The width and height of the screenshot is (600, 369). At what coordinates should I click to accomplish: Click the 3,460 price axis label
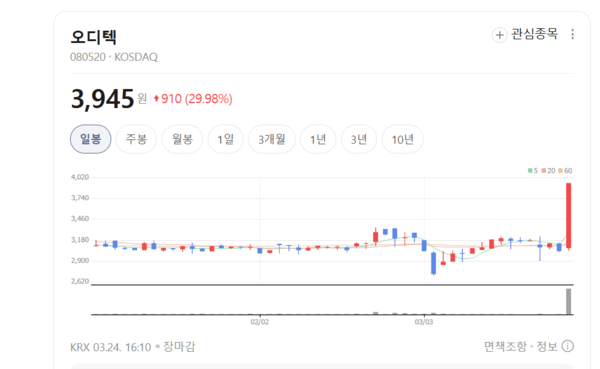(80, 219)
